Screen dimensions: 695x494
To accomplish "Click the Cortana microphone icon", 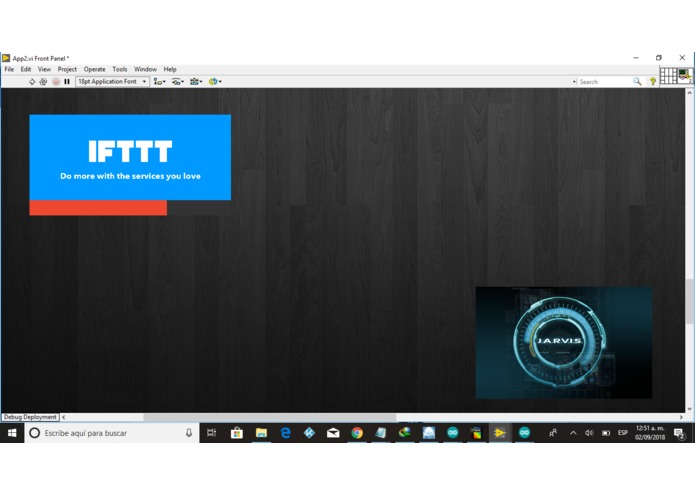I will point(189,433).
